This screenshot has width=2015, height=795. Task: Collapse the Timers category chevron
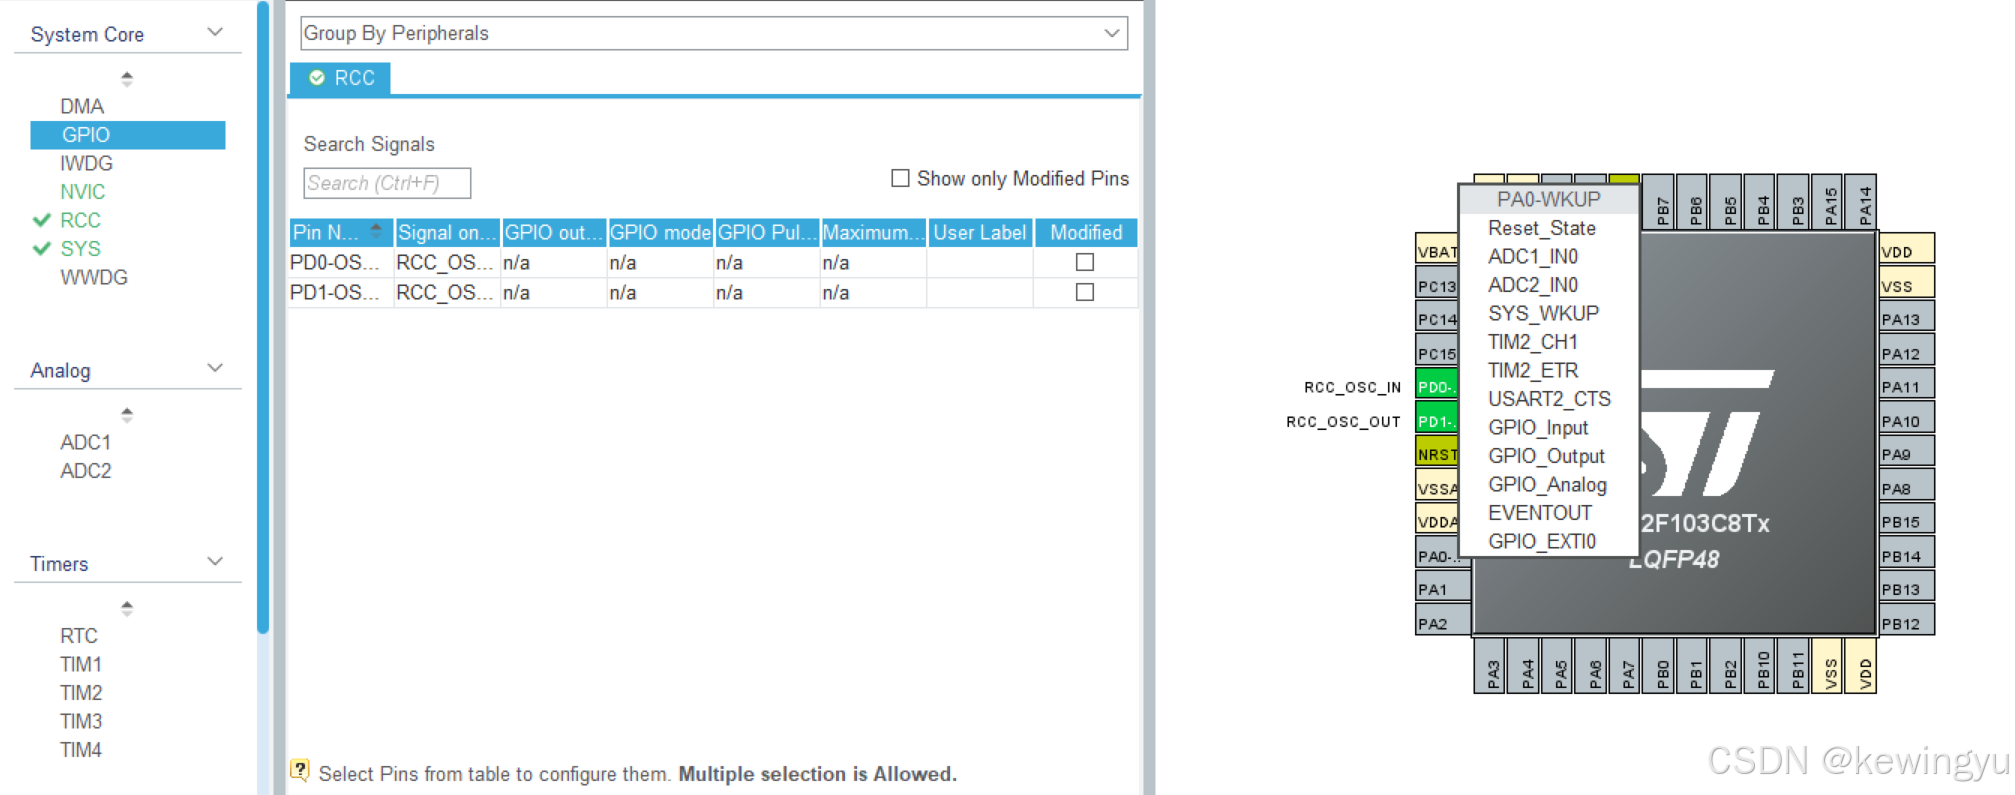[x=215, y=561]
